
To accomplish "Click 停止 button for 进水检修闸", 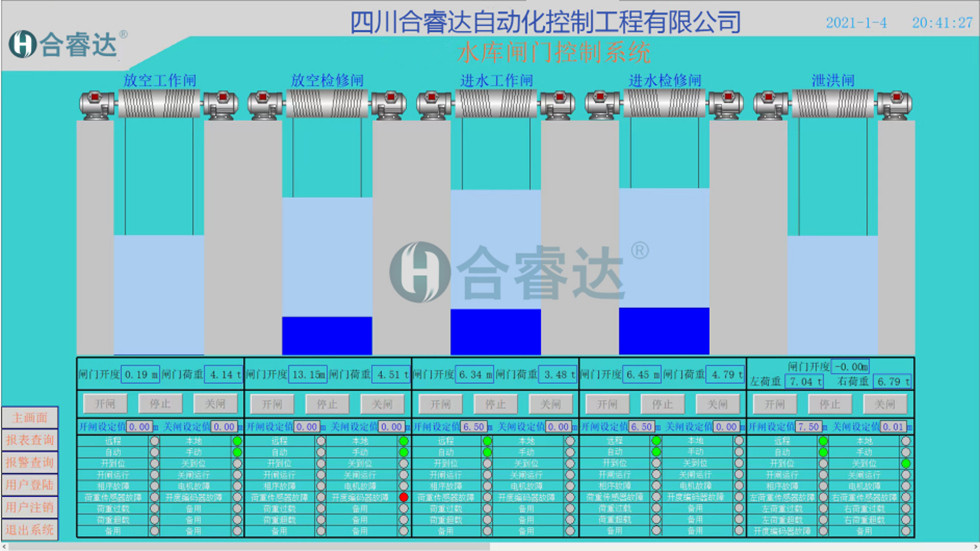I will click(x=662, y=404).
